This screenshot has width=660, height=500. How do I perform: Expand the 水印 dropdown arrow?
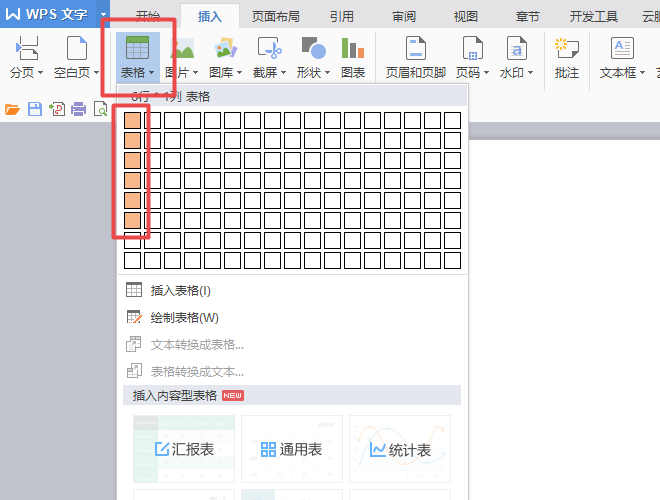click(530, 73)
